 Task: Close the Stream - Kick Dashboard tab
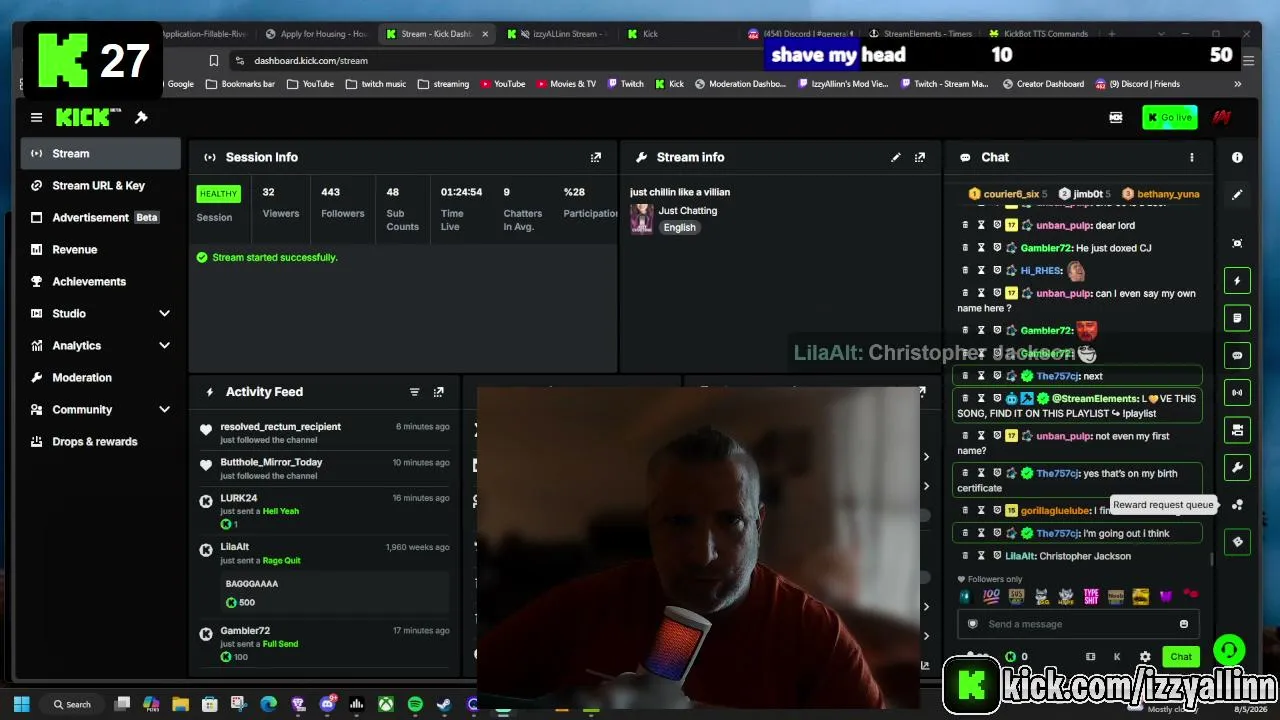485,34
